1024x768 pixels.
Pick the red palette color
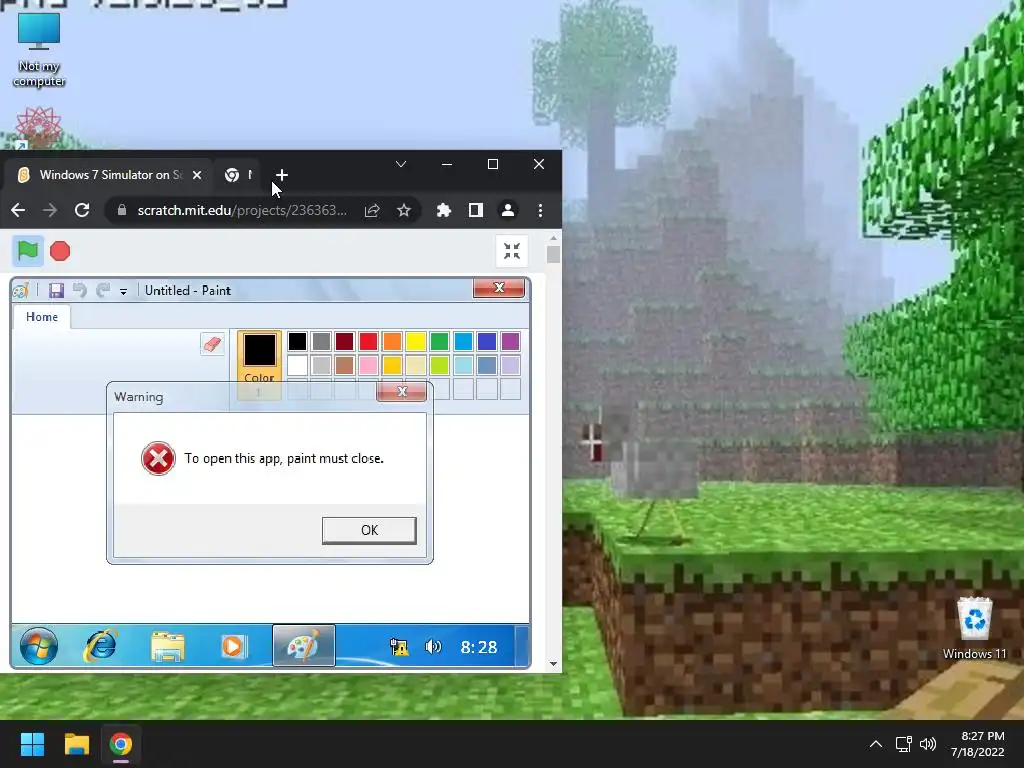pos(368,341)
